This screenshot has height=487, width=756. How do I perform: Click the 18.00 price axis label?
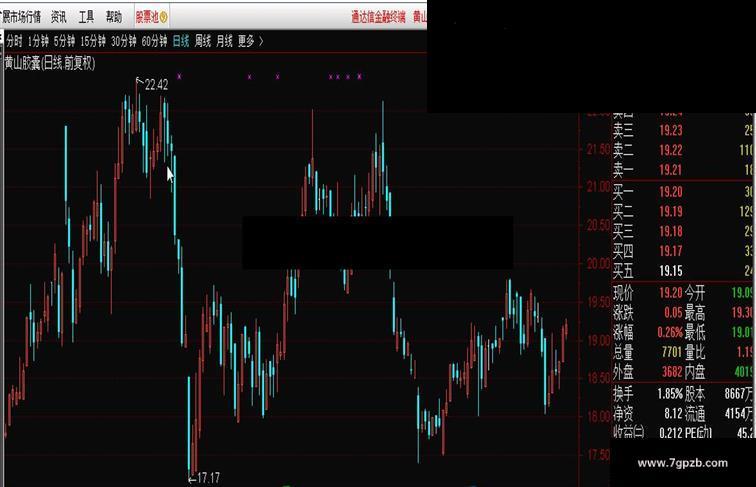coord(598,417)
